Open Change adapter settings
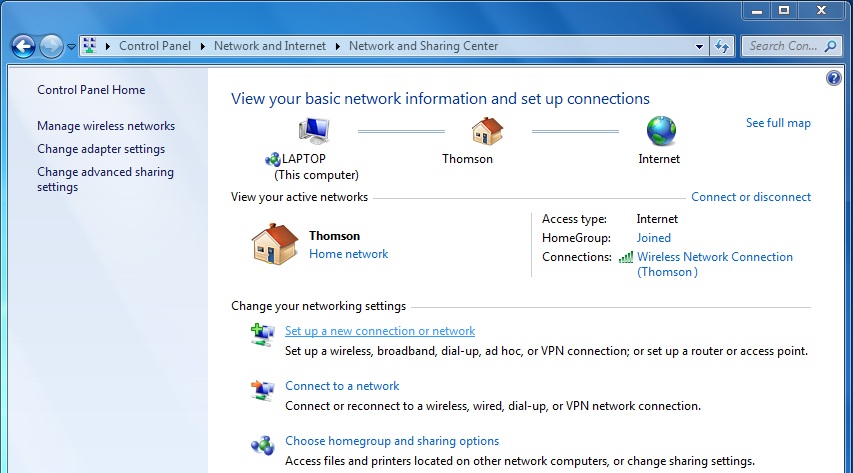 click(x=101, y=149)
